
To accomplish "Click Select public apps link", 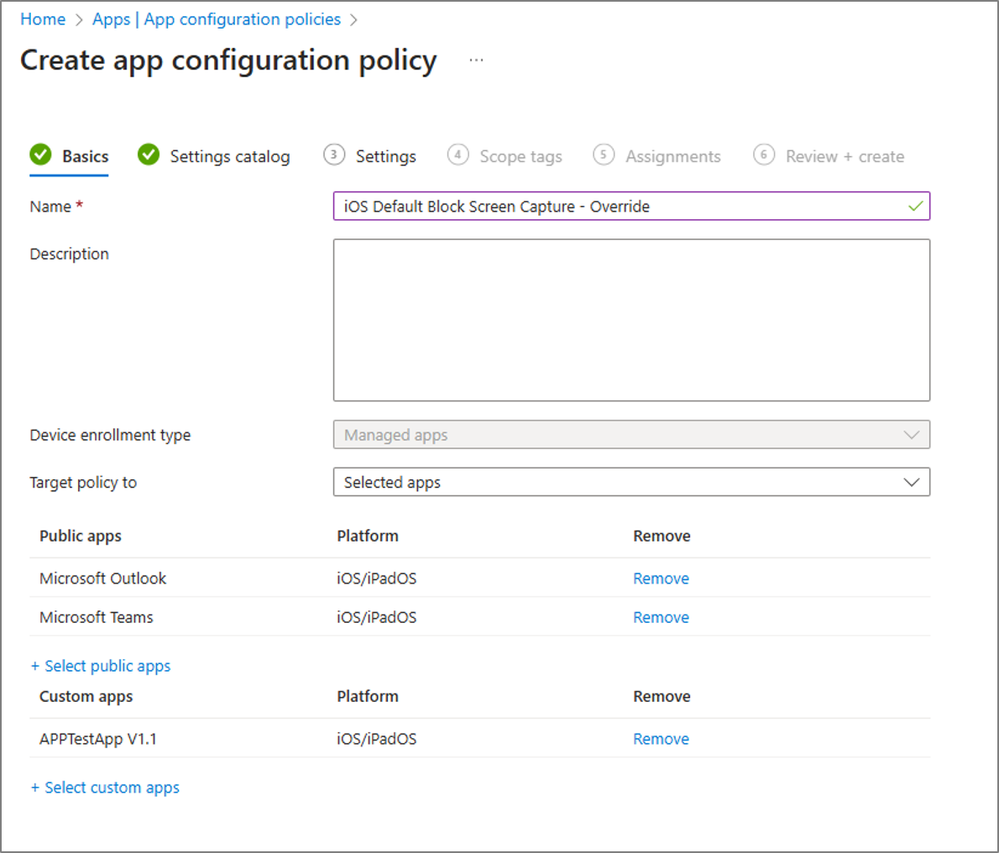I will tap(101, 666).
